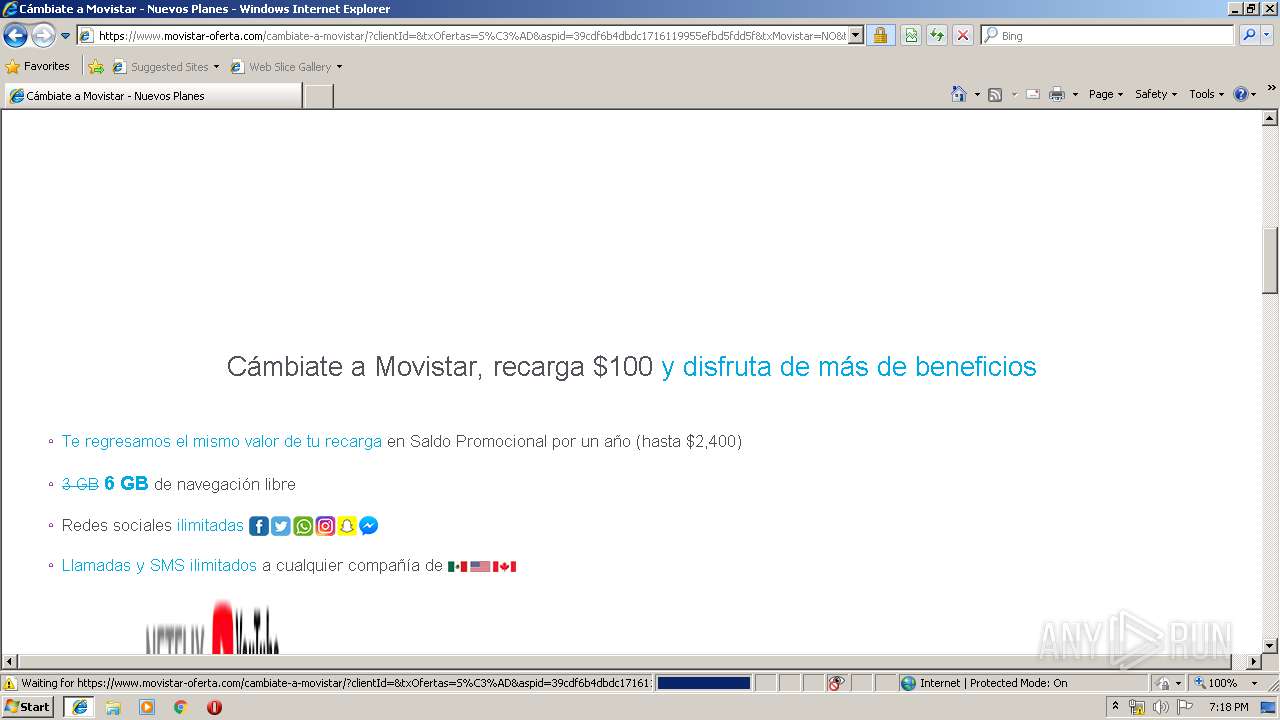Click the Print icon
The image size is (1280, 720).
pos(1057,94)
